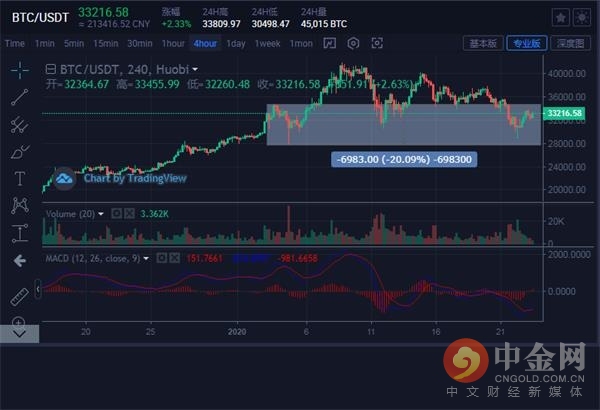
Task: Click the back arrow icon
Action: pyautogui.click(x=20, y=261)
